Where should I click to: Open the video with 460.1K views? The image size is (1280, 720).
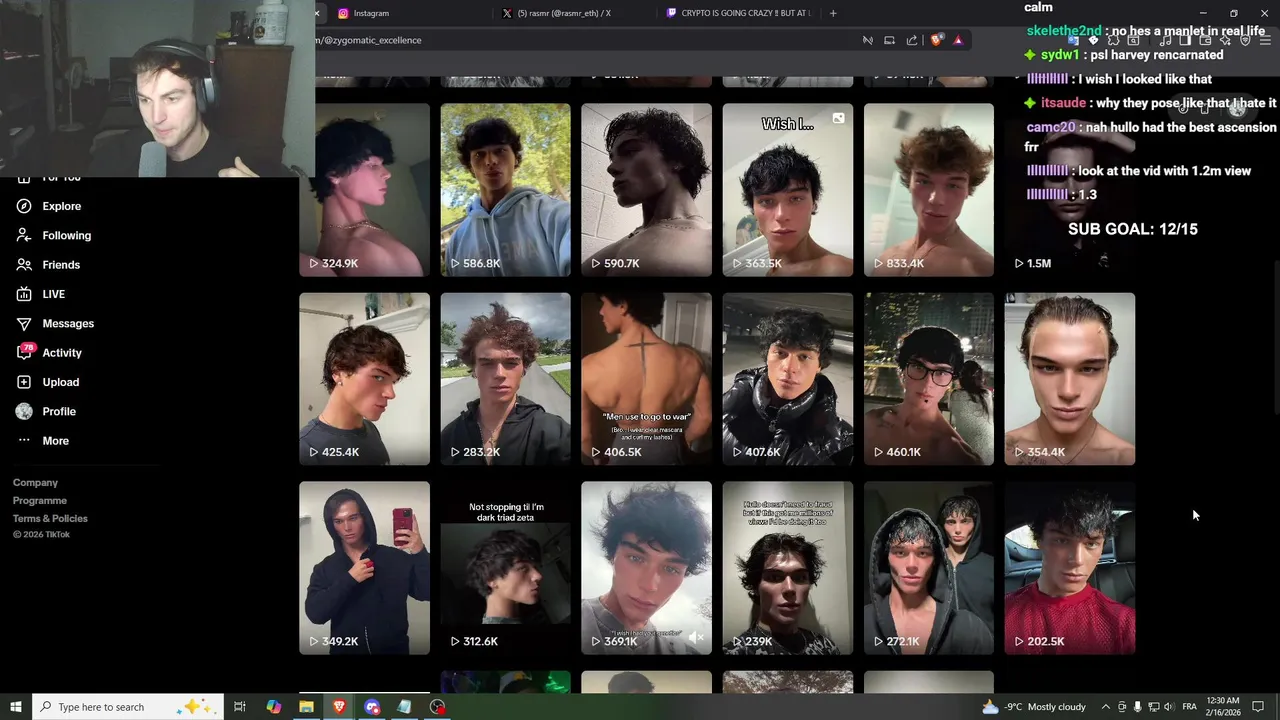pyautogui.click(x=929, y=379)
